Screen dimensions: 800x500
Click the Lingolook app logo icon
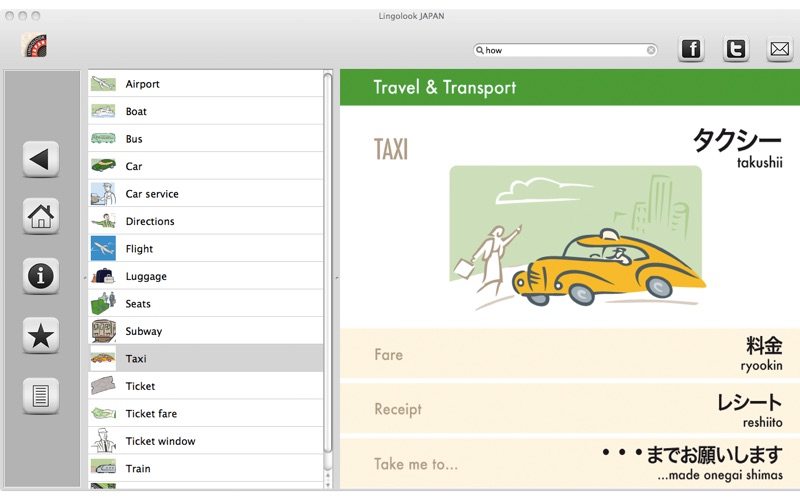tap(34, 45)
